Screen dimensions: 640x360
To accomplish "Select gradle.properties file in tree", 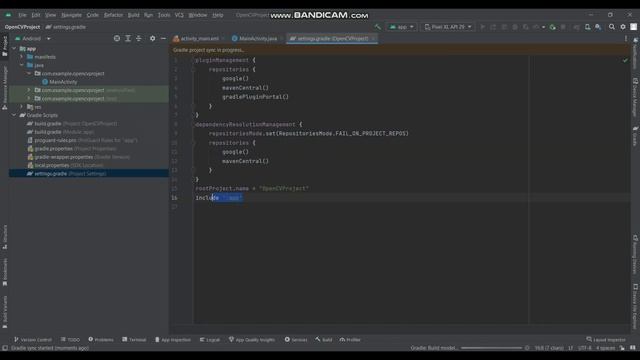I will coord(72,149).
